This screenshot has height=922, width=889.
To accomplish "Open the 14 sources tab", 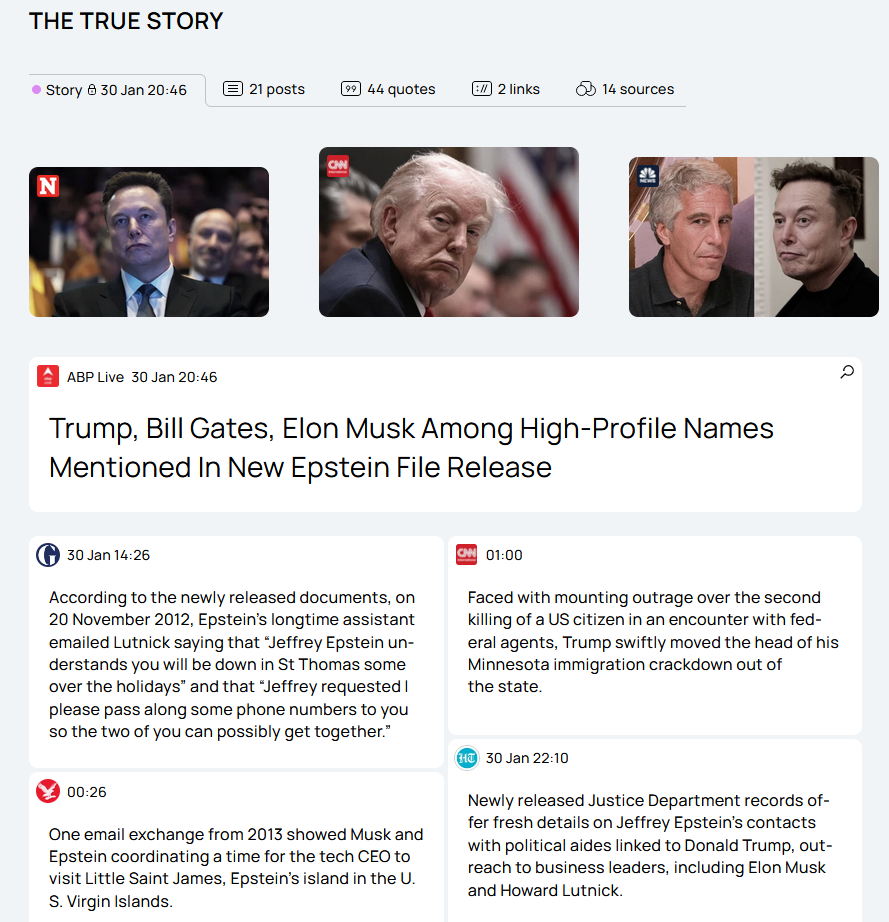I will 625,89.
